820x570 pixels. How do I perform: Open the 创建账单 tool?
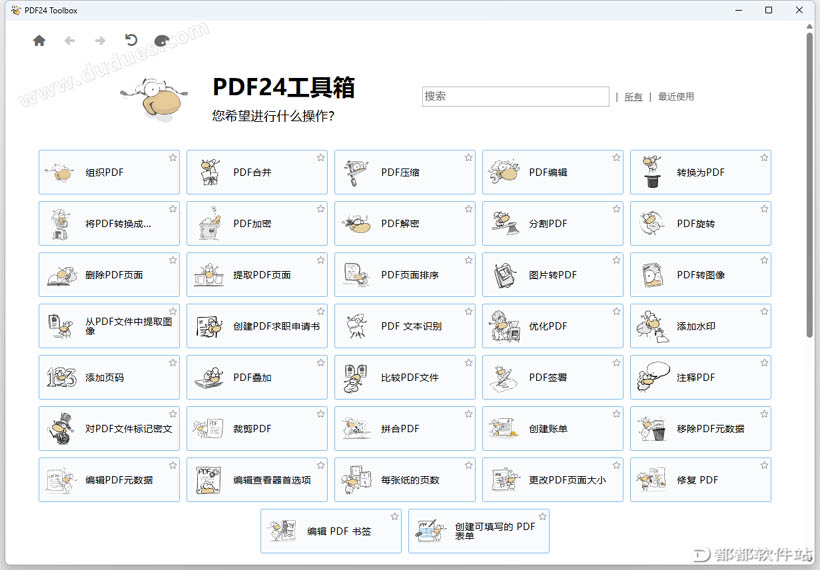point(553,428)
